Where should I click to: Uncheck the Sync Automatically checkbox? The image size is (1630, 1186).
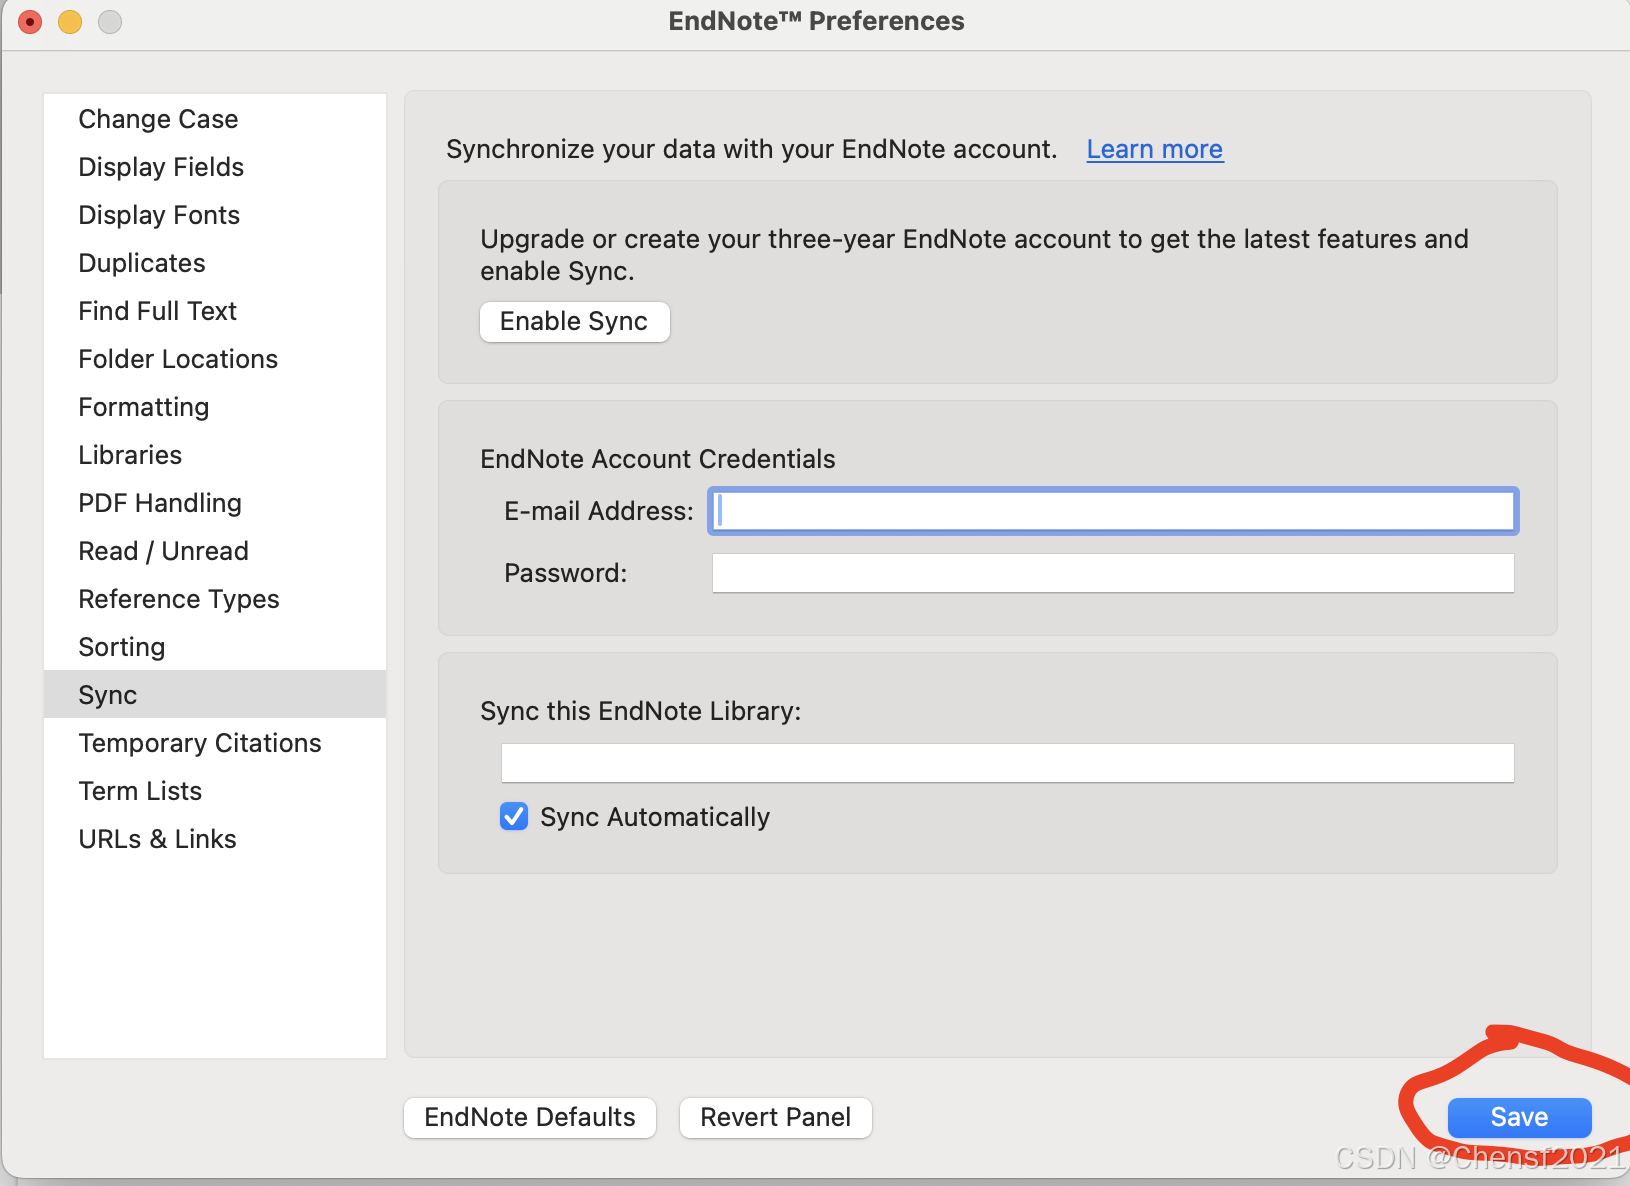click(513, 816)
